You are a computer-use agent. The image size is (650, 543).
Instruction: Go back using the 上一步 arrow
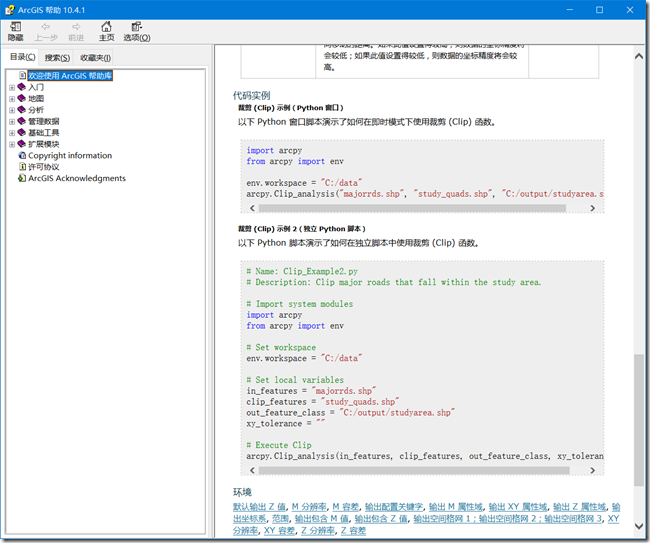(46, 32)
